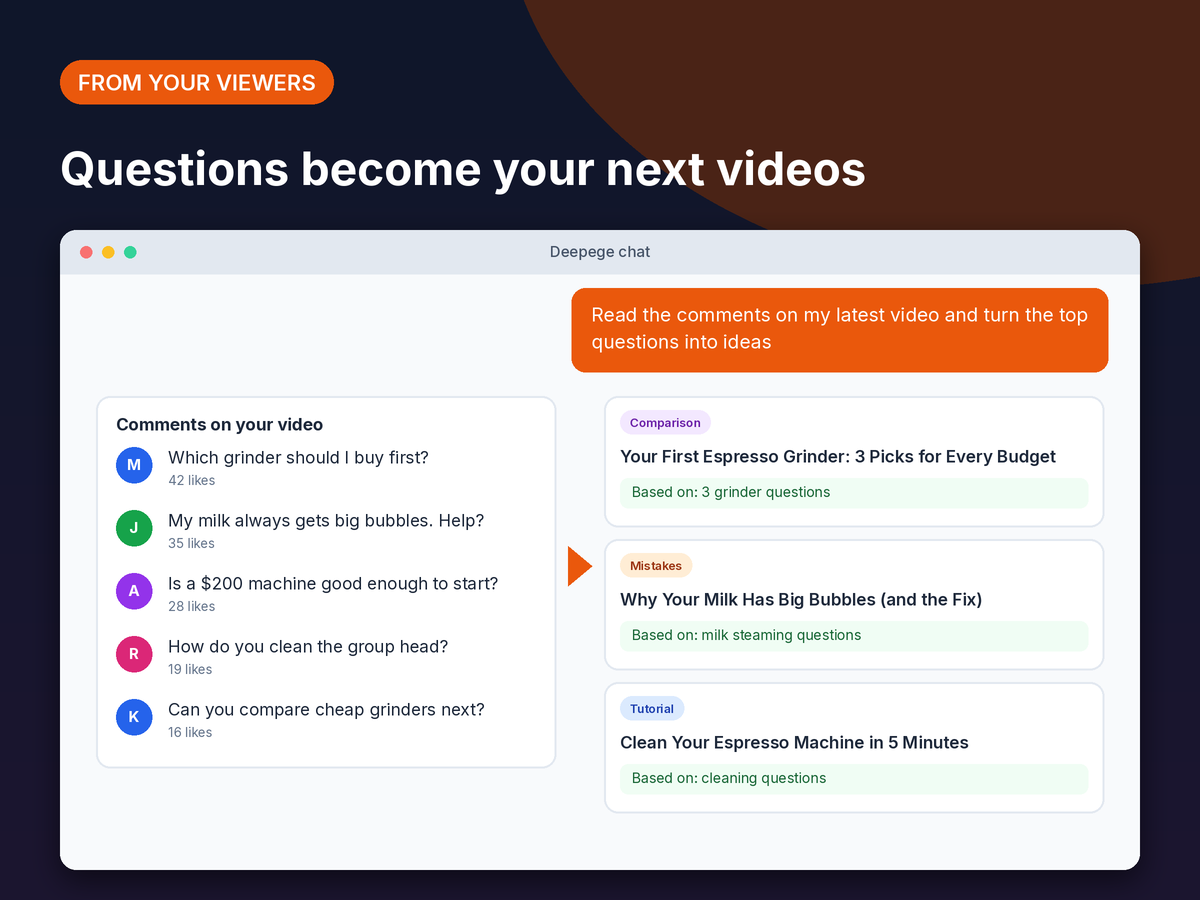Click 'Based on: 3 grinder questions' label

tap(854, 492)
